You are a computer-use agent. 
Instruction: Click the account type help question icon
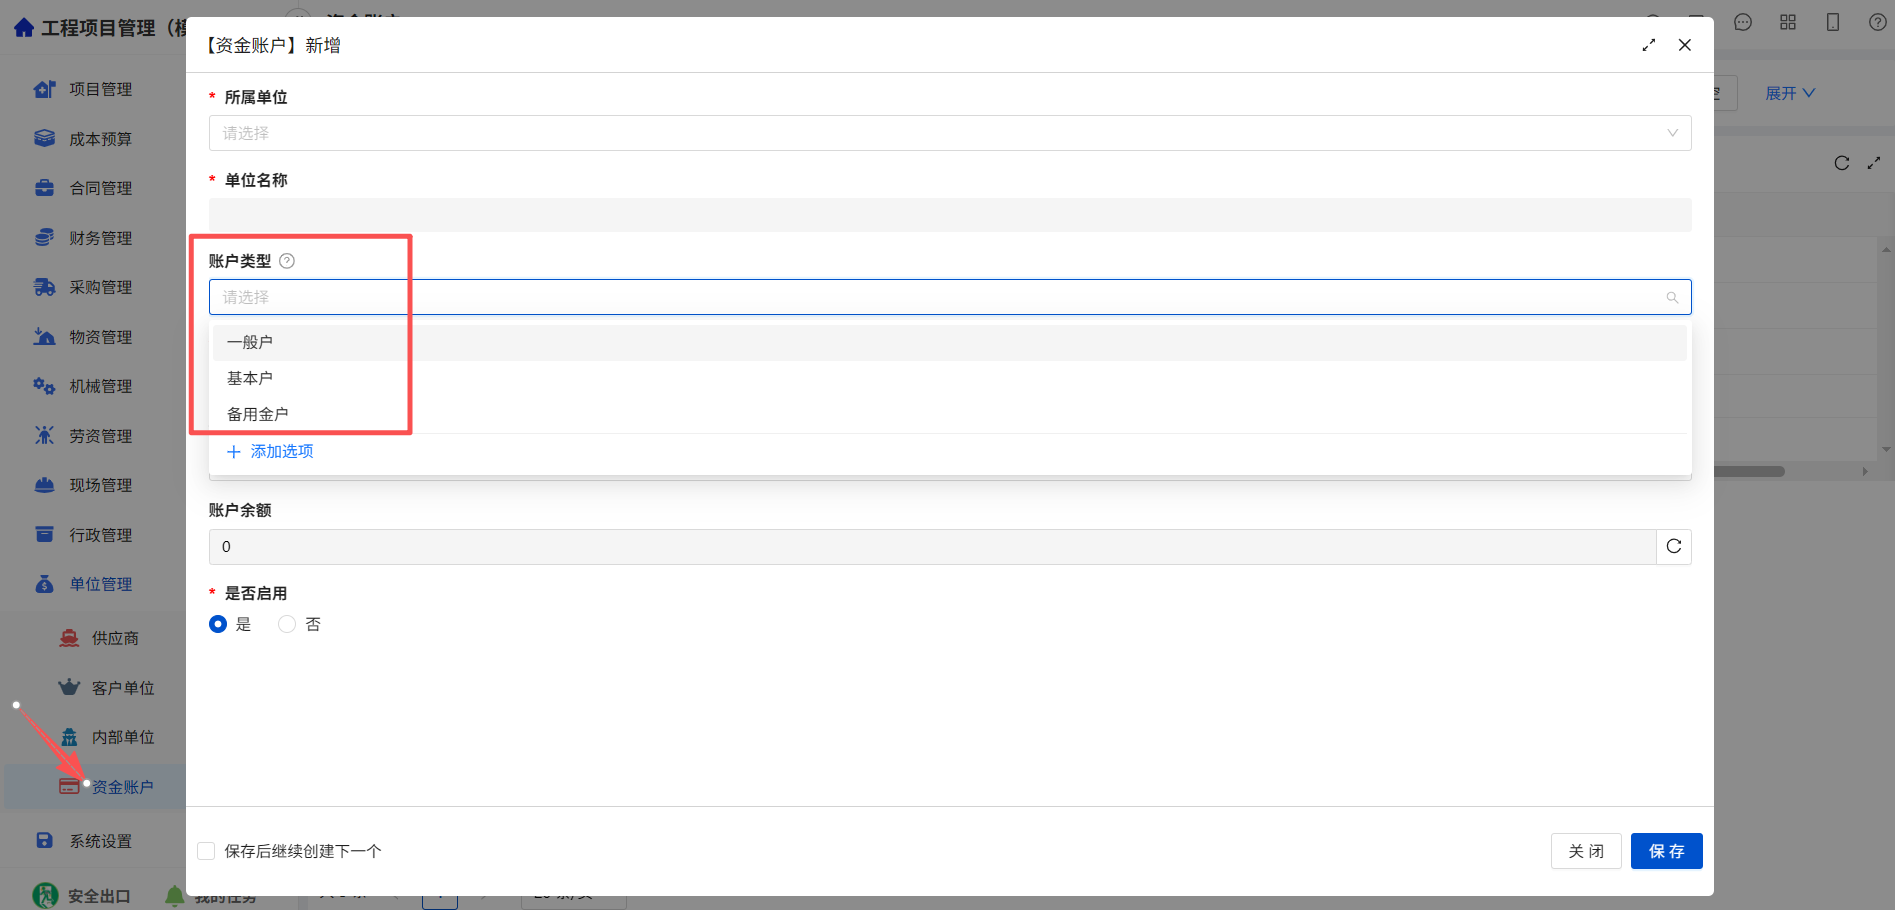(287, 261)
